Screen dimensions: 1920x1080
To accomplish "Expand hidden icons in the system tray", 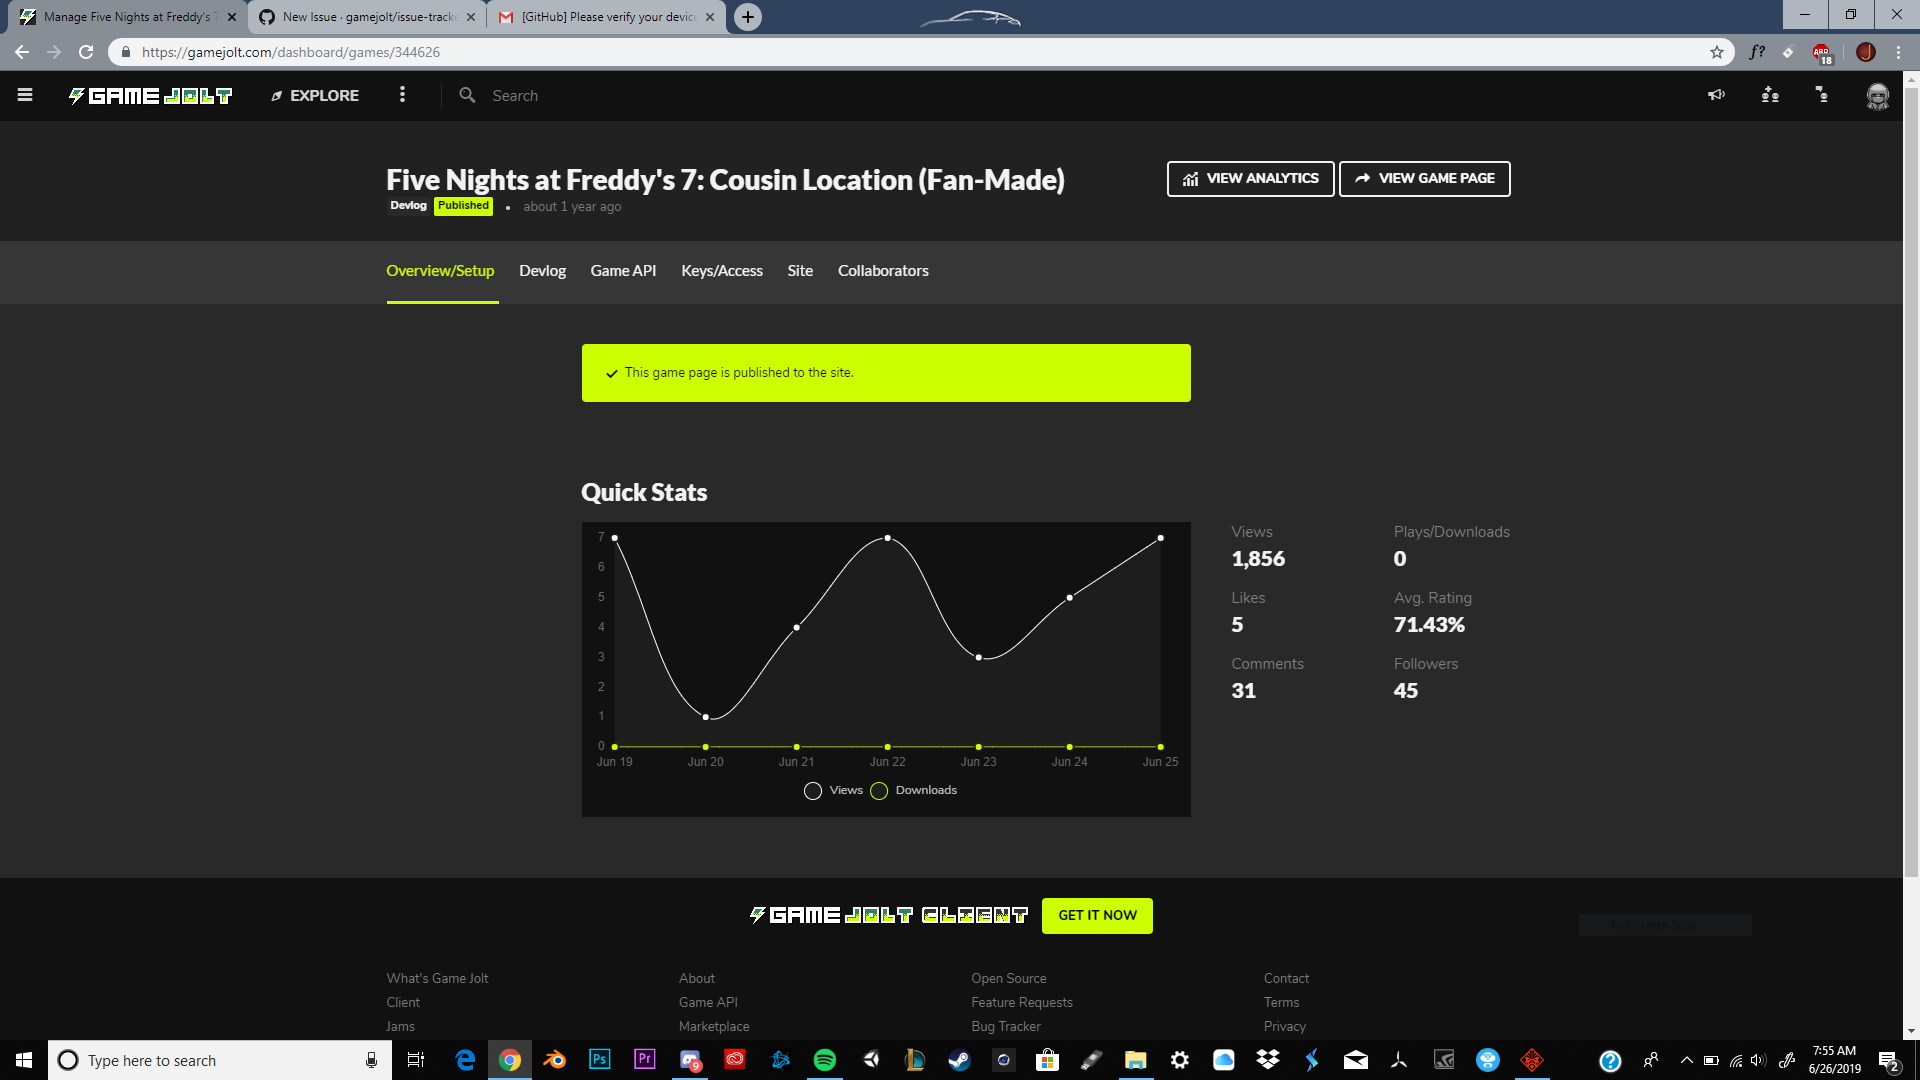I will coord(1687,1060).
